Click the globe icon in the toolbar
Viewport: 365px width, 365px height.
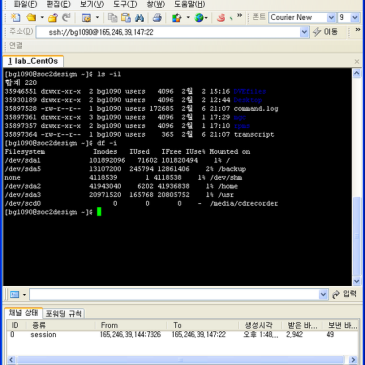(x=199, y=17)
